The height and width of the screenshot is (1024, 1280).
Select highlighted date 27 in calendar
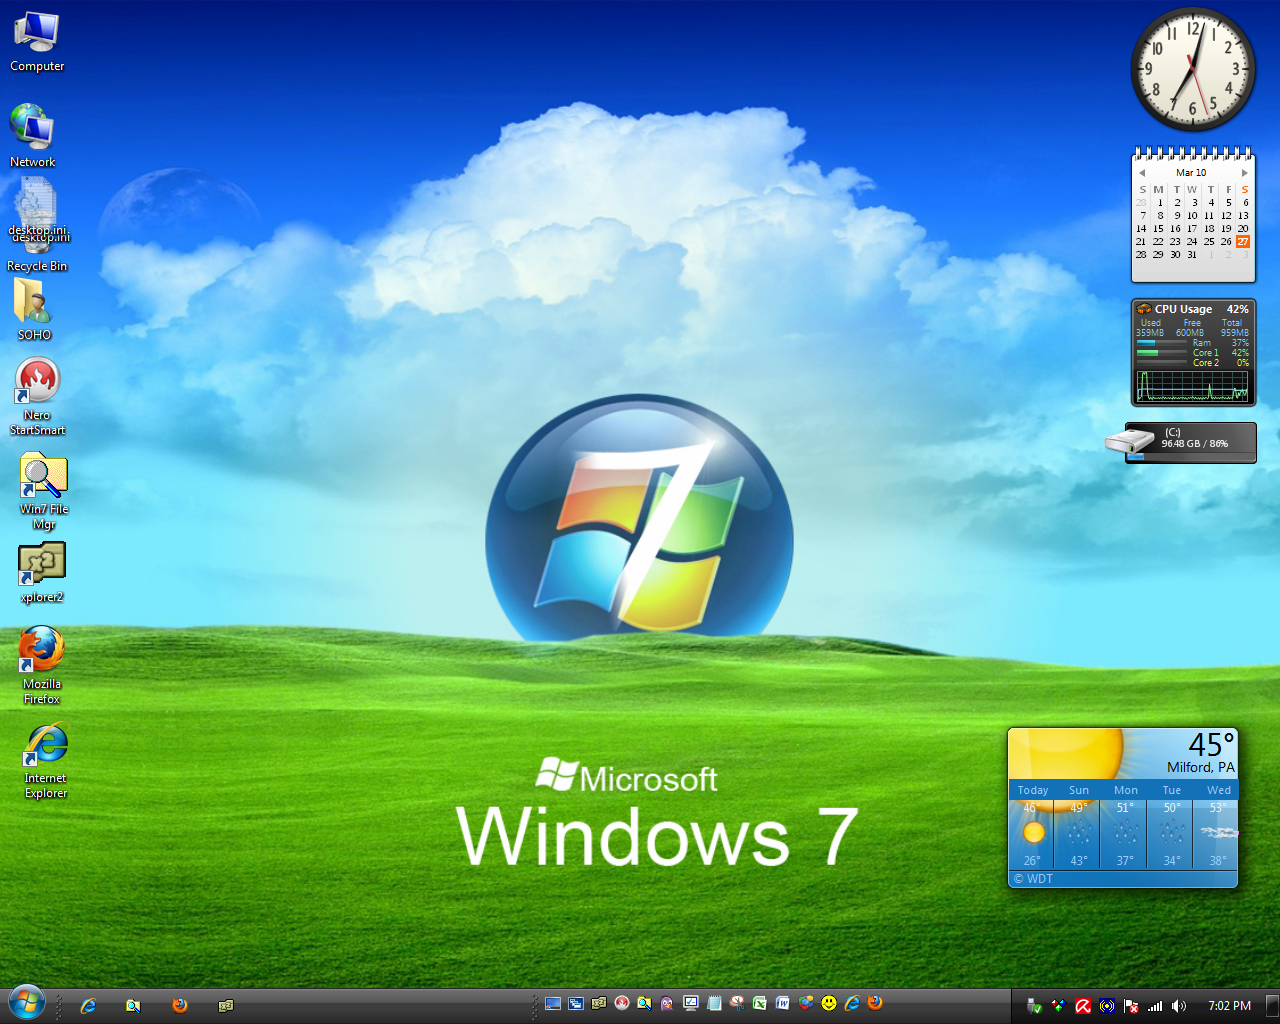coord(1243,241)
